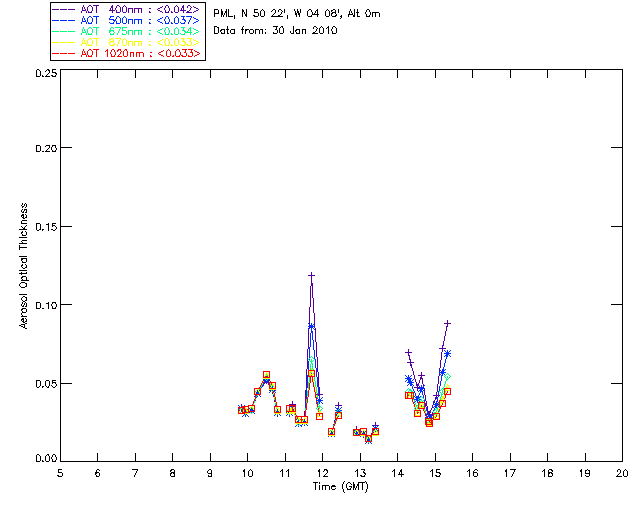Click the 0.20 y-axis tick label
This screenshot has width=640, height=512.
46,148
